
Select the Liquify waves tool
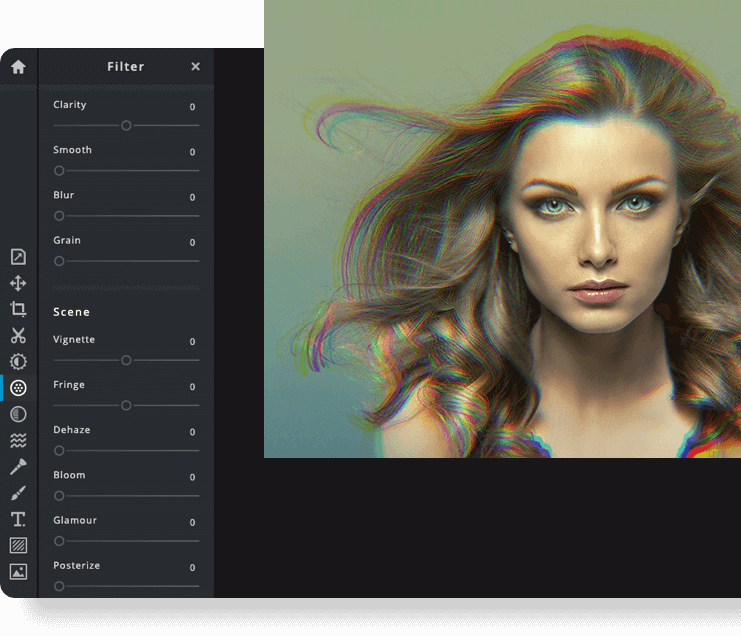click(18, 440)
